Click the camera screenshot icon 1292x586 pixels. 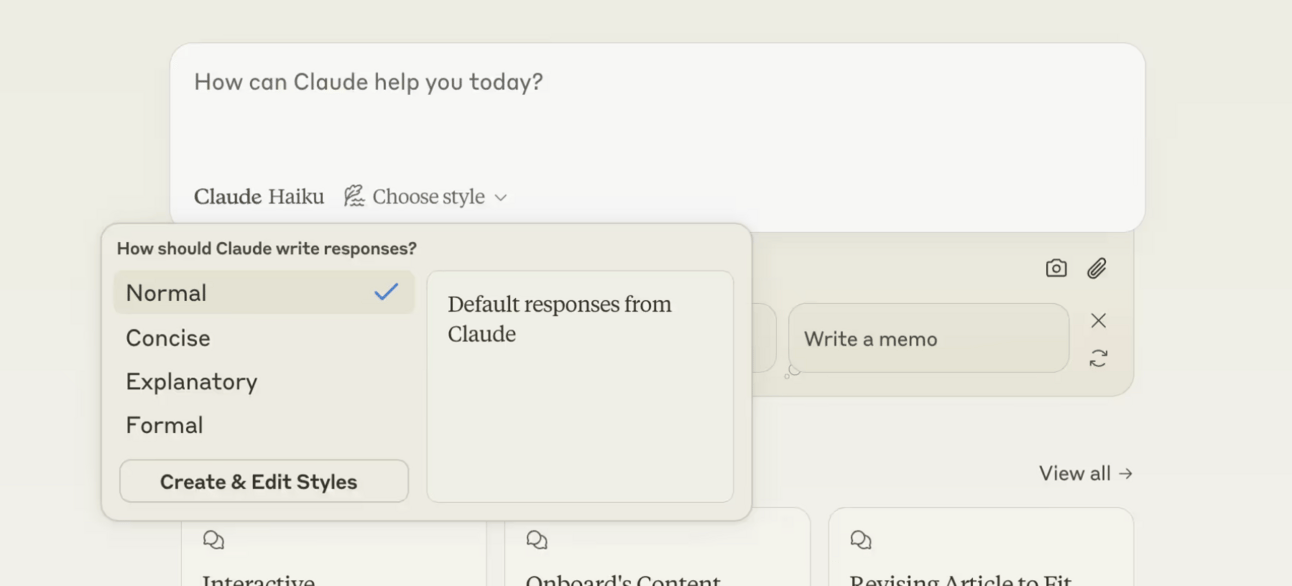pyautogui.click(x=1056, y=268)
